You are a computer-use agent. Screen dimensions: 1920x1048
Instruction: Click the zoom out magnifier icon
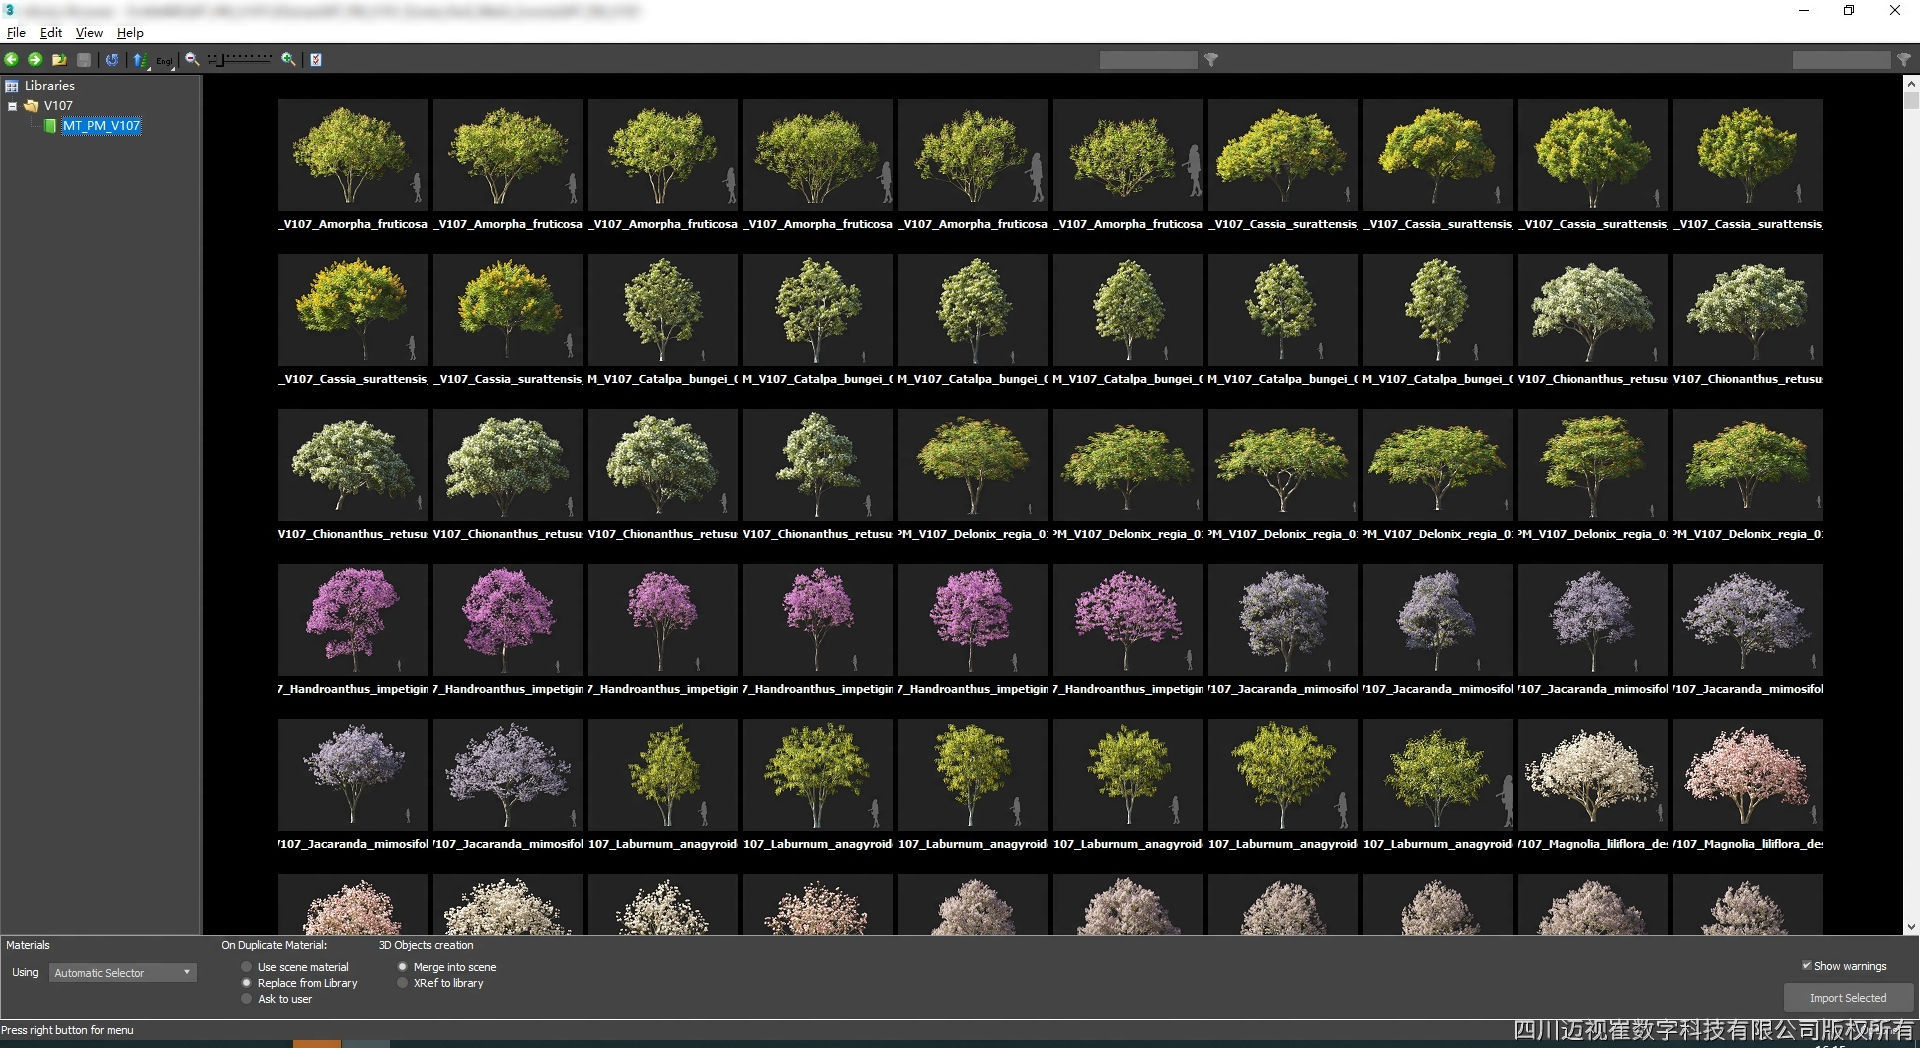pyautogui.click(x=191, y=60)
